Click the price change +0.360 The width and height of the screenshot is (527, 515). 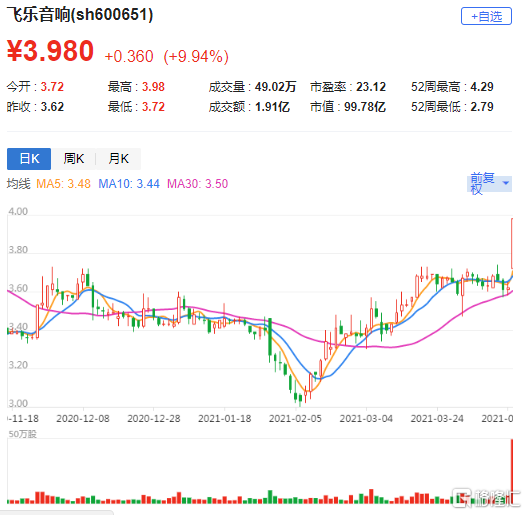point(129,56)
